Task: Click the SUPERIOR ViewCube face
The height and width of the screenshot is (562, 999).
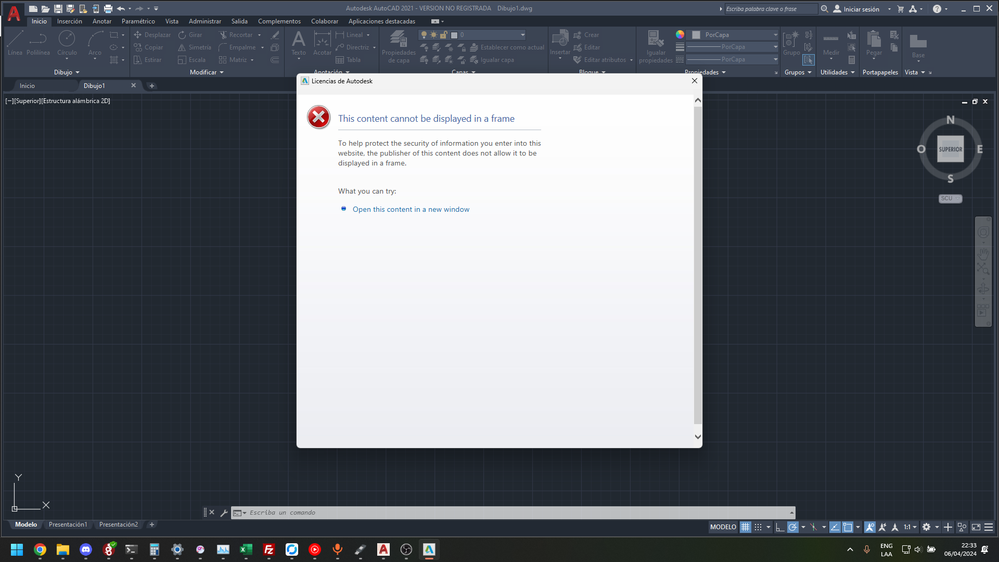Action: click(950, 149)
